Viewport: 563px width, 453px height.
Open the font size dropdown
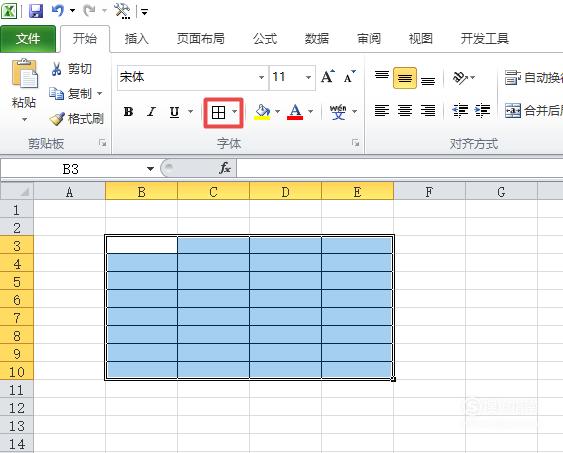308,77
